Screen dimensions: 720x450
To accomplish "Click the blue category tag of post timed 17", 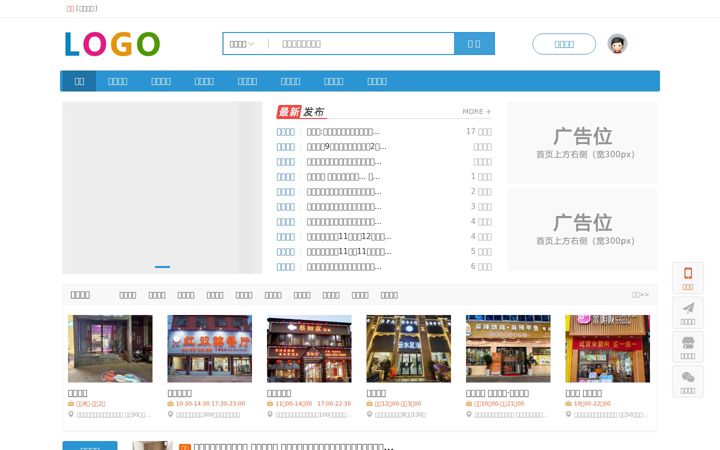I will click(x=286, y=132).
